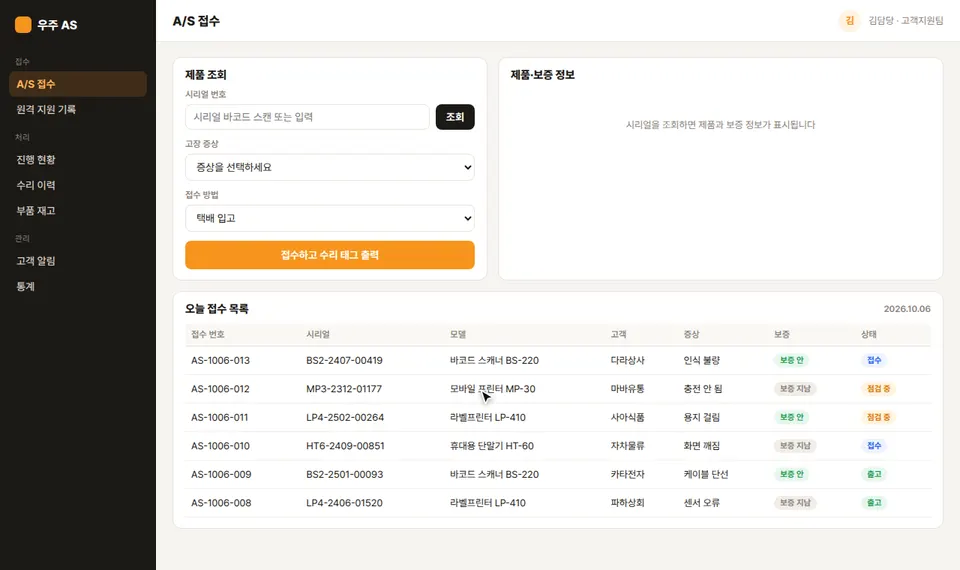Click the 고객 column header

pos(618,334)
